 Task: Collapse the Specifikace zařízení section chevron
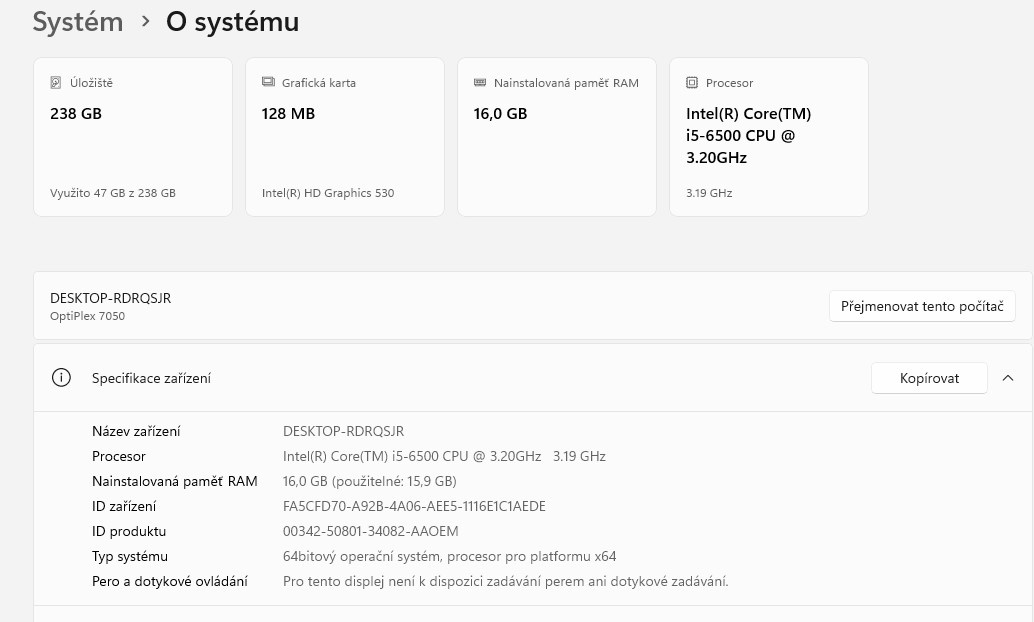point(1007,378)
